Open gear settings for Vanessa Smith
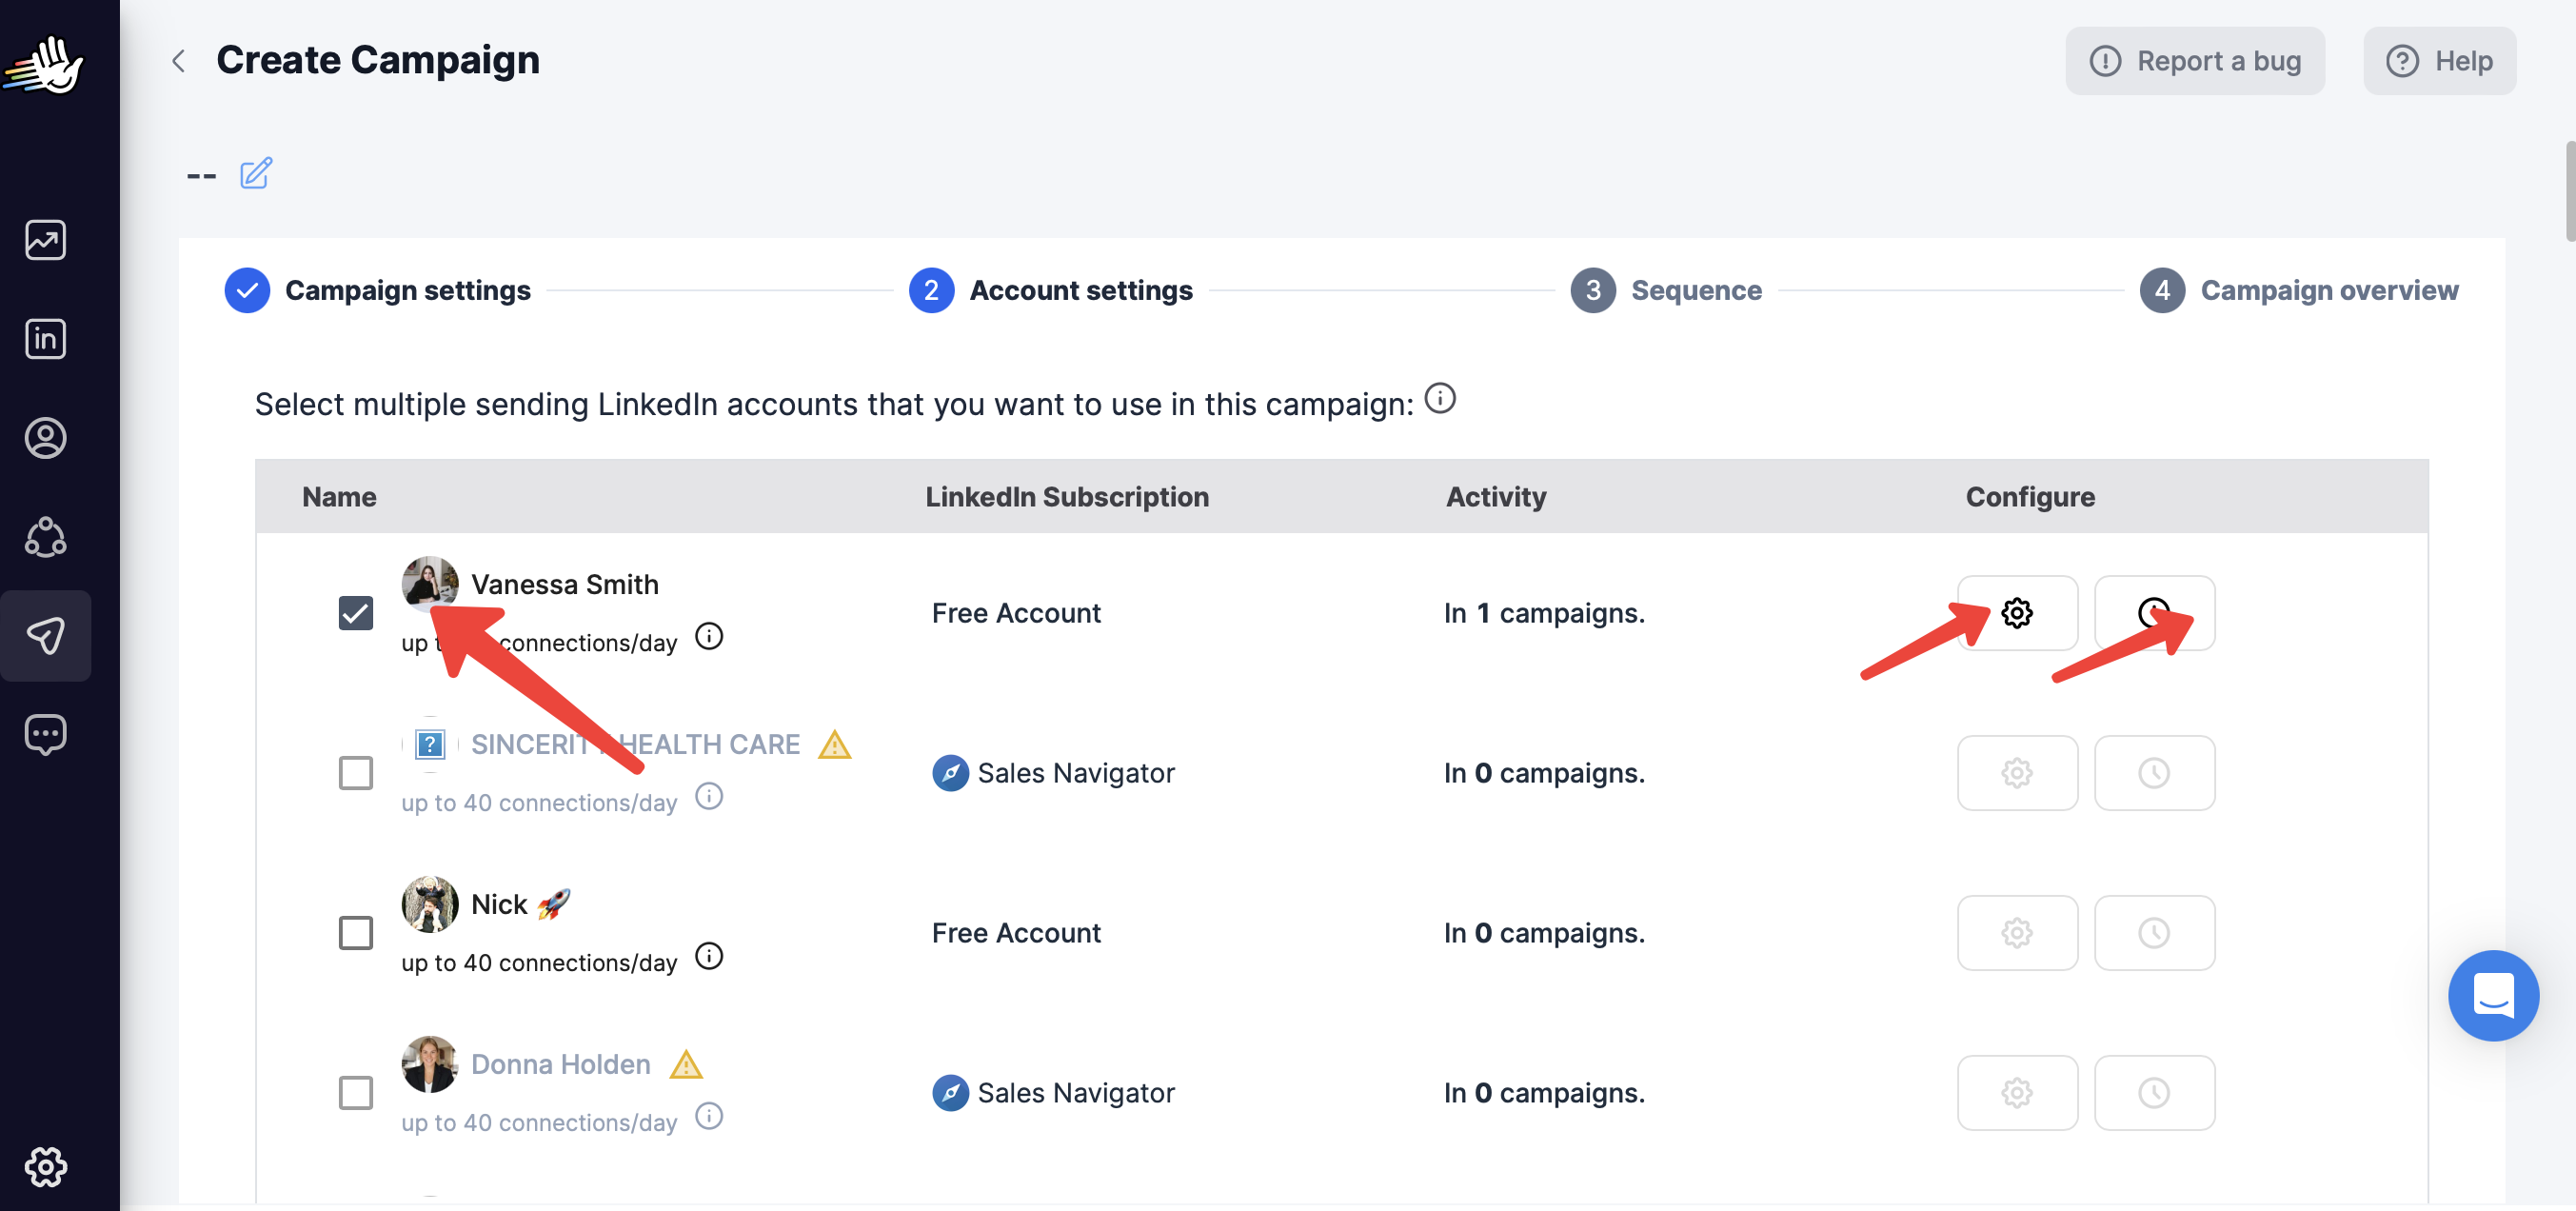This screenshot has height=1211, width=2576. (x=2017, y=613)
